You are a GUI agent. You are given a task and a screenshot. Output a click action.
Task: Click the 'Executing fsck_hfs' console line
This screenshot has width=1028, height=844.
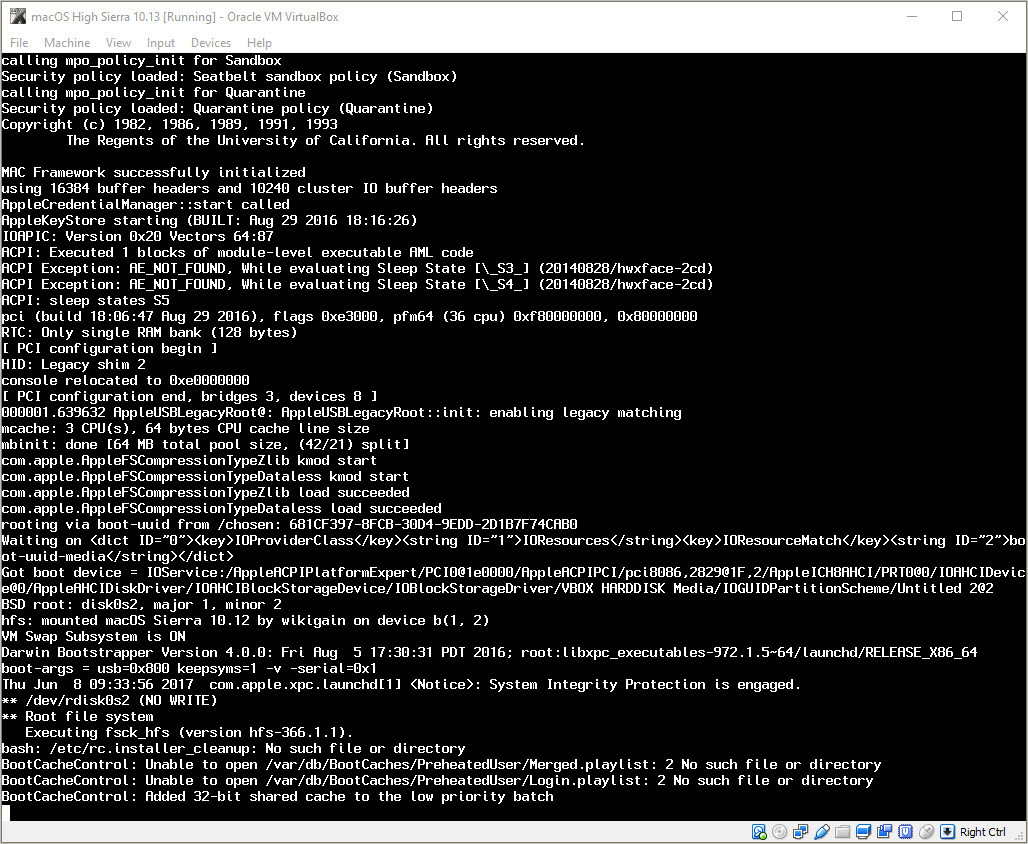point(189,733)
